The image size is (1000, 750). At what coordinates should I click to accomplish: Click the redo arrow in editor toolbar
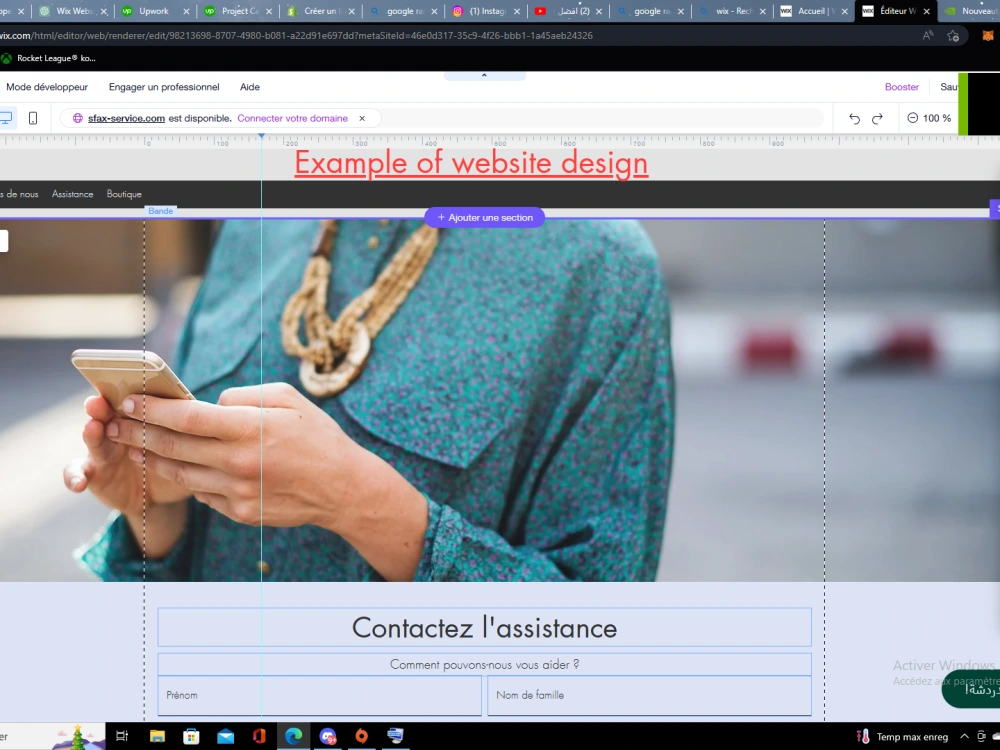[x=878, y=119]
